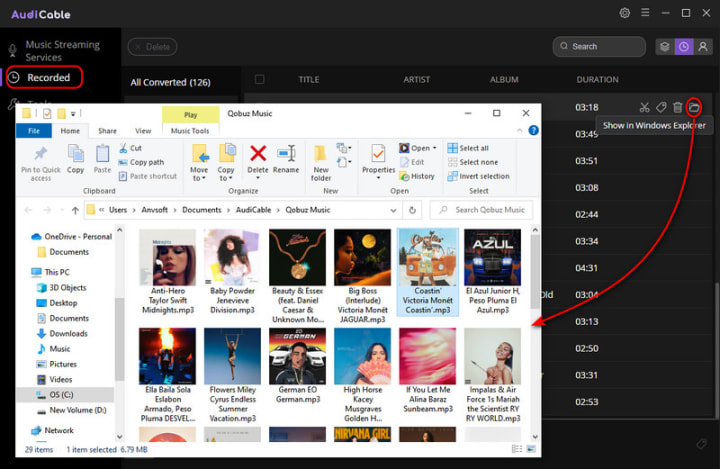Click AudiCable in the address breadcrumb

click(253, 210)
